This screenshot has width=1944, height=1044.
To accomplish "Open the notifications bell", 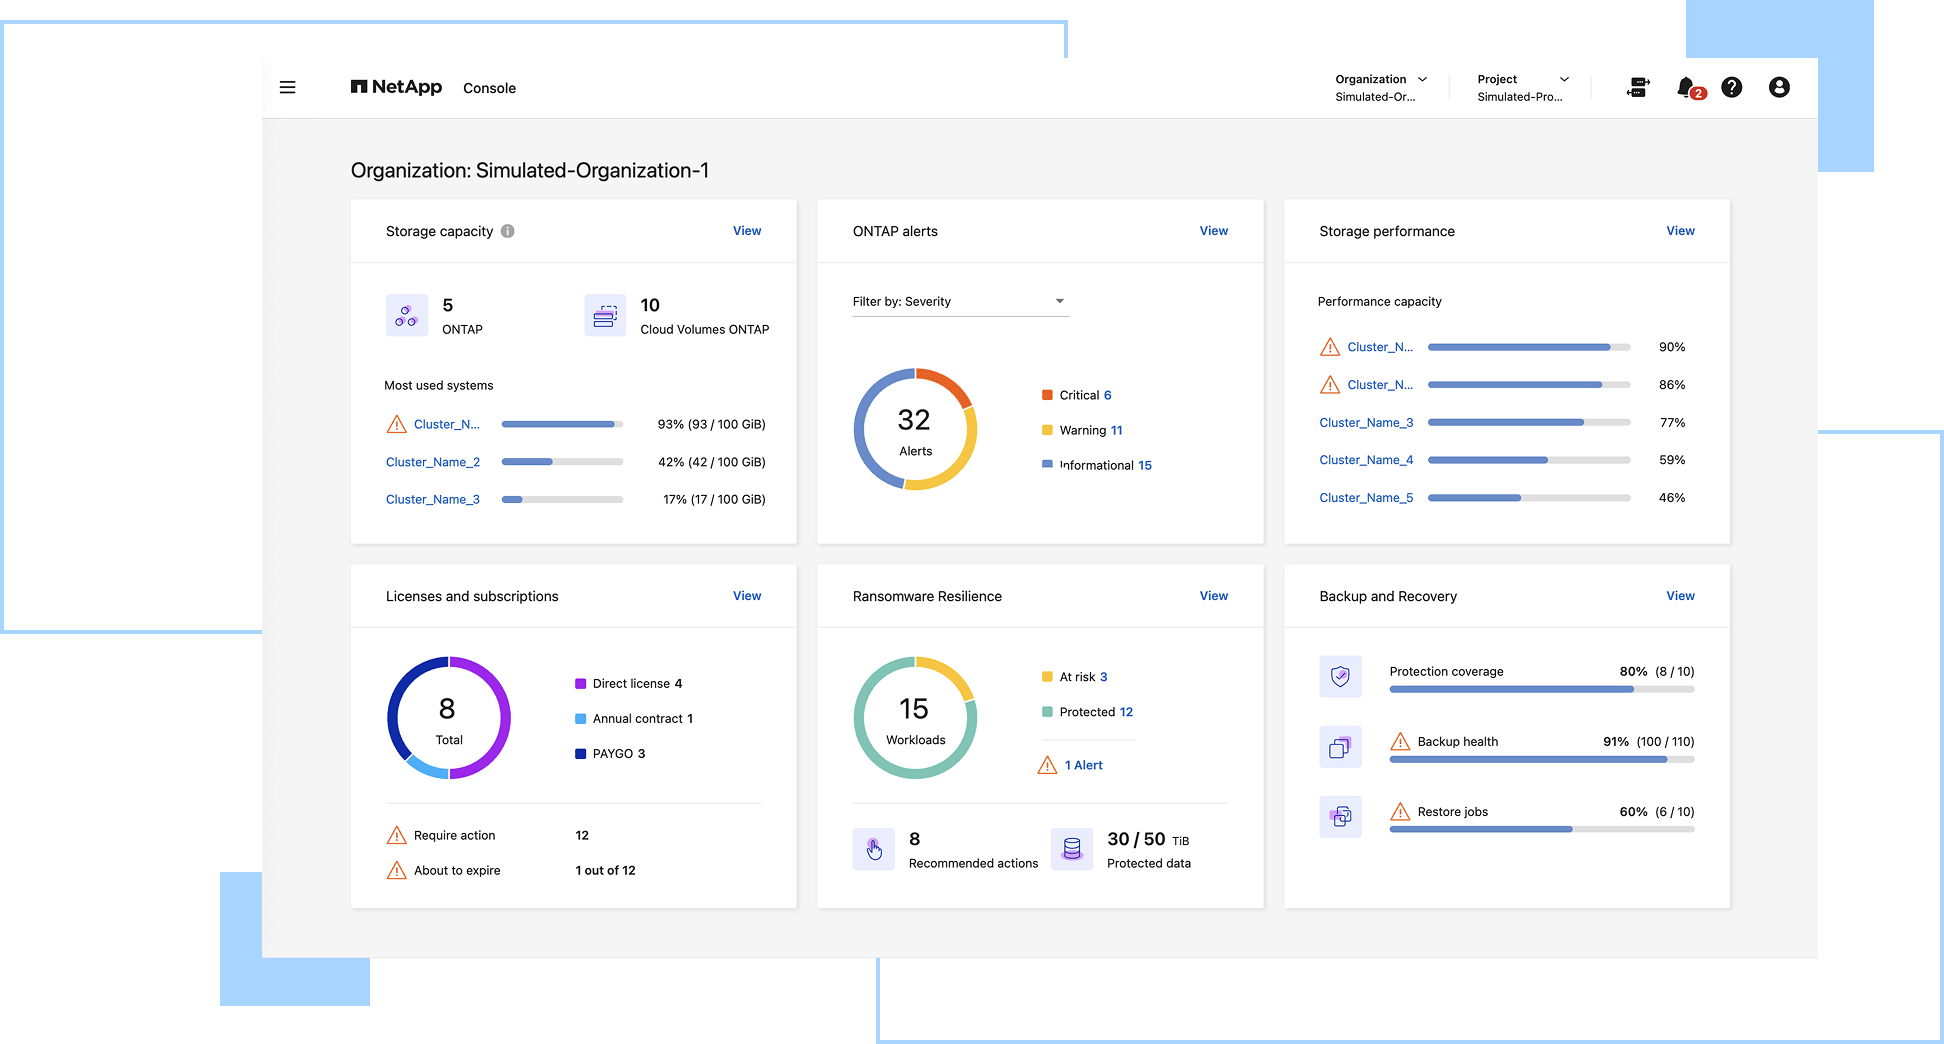I will point(1686,88).
